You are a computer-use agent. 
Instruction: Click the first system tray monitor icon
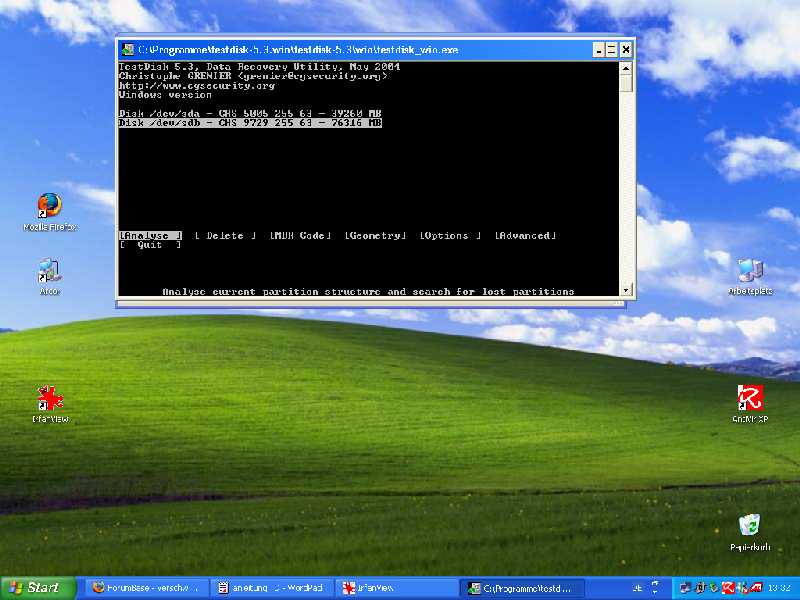tap(685, 588)
